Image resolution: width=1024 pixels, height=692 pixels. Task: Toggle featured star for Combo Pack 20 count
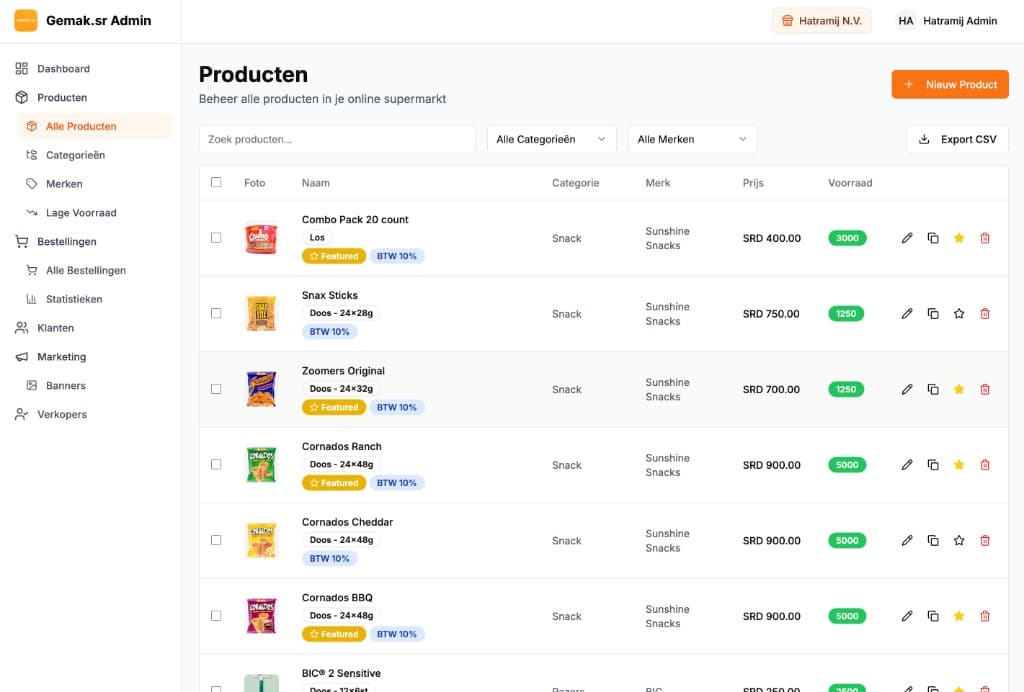click(959, 238)
